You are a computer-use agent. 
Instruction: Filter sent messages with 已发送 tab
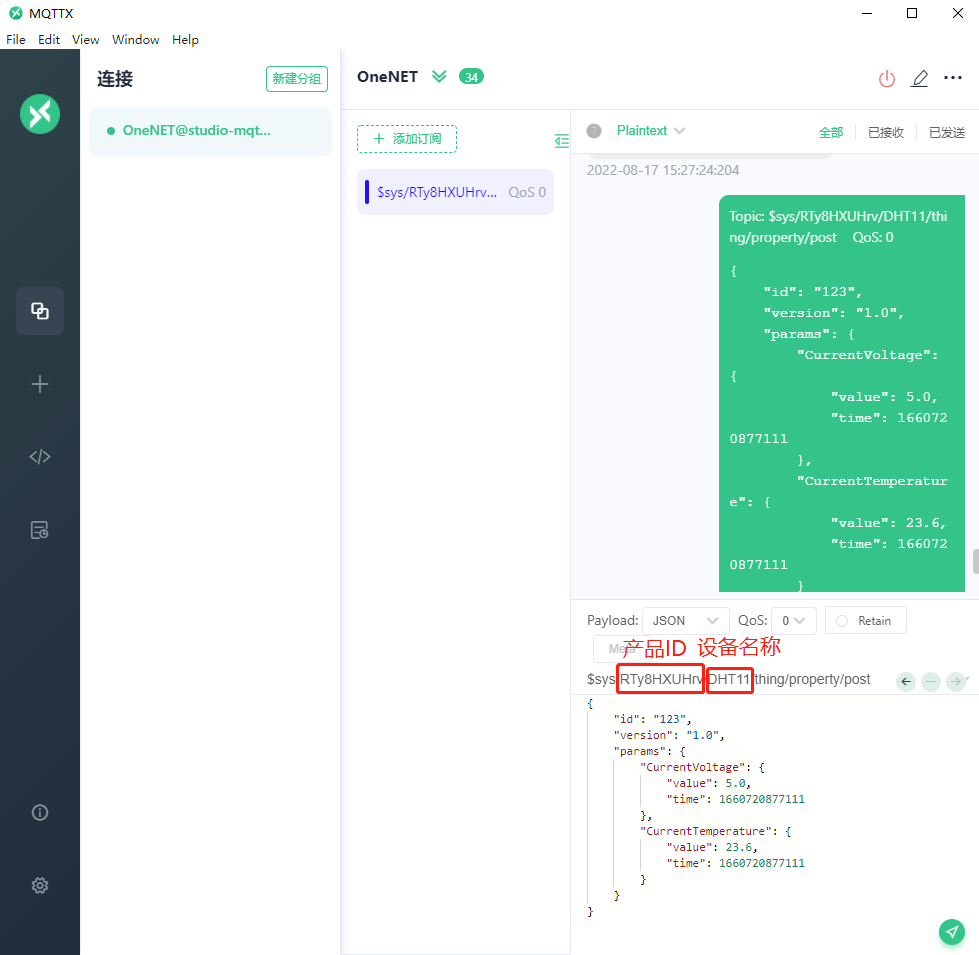947,132
